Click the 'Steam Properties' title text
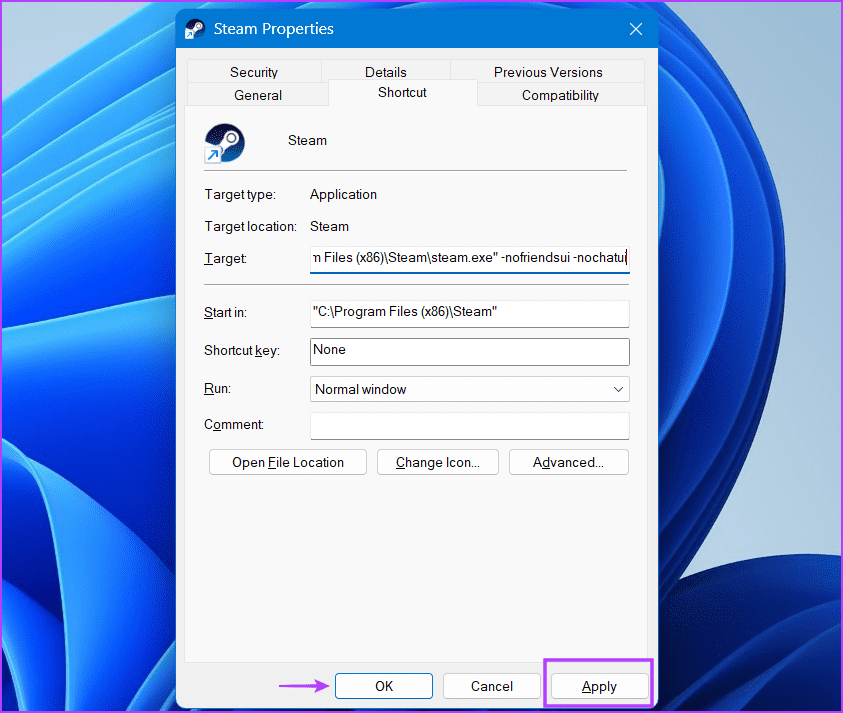 (x=274, y=28)
